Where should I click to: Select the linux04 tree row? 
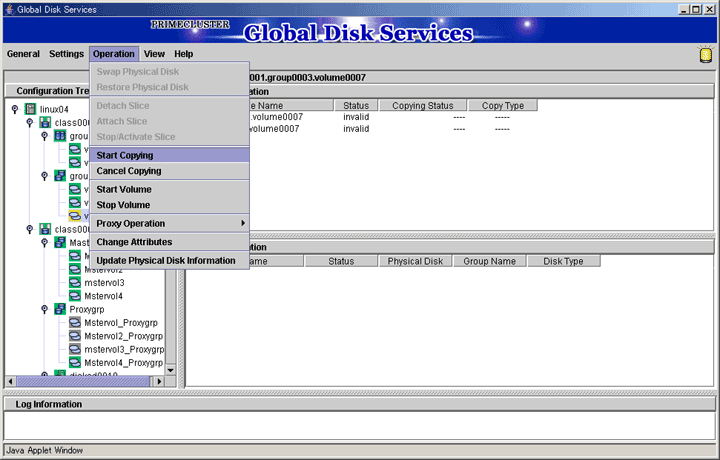[54, 109]
